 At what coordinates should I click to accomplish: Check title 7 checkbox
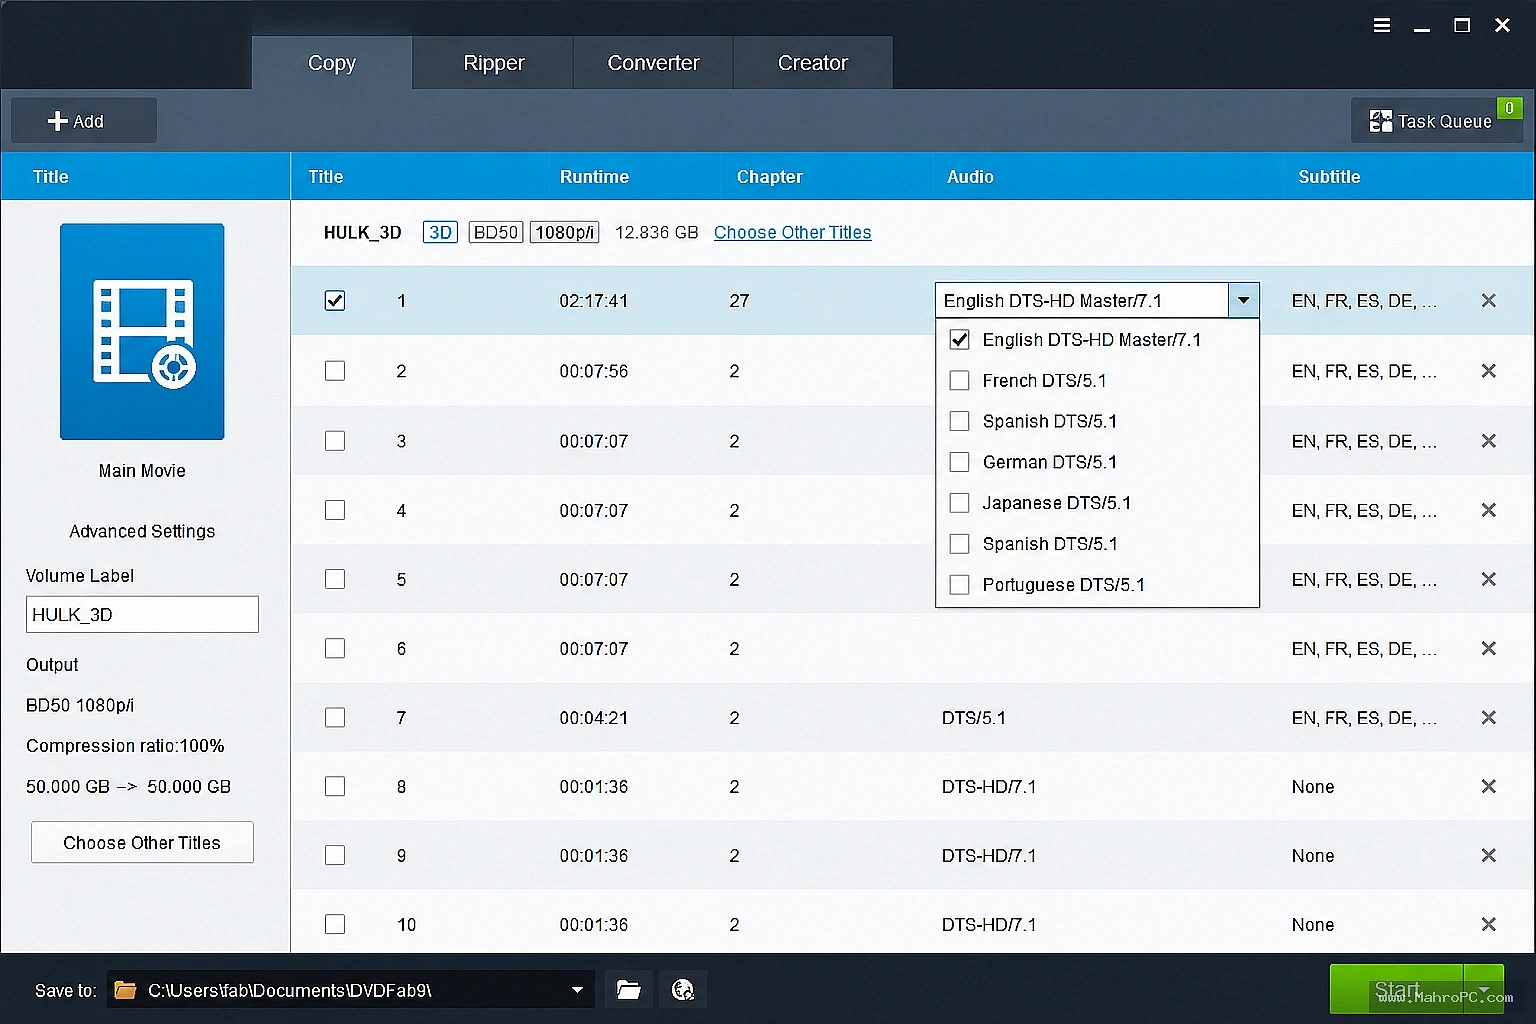pyautogui.click(x=335, y=717)
